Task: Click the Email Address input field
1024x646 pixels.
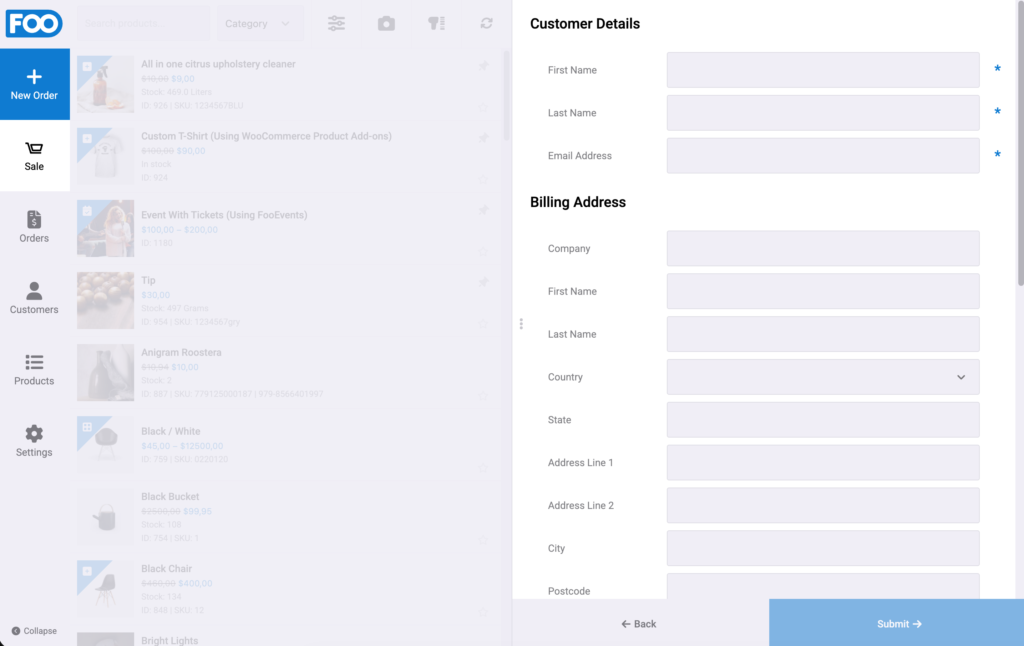Action: tap(823, 155)
